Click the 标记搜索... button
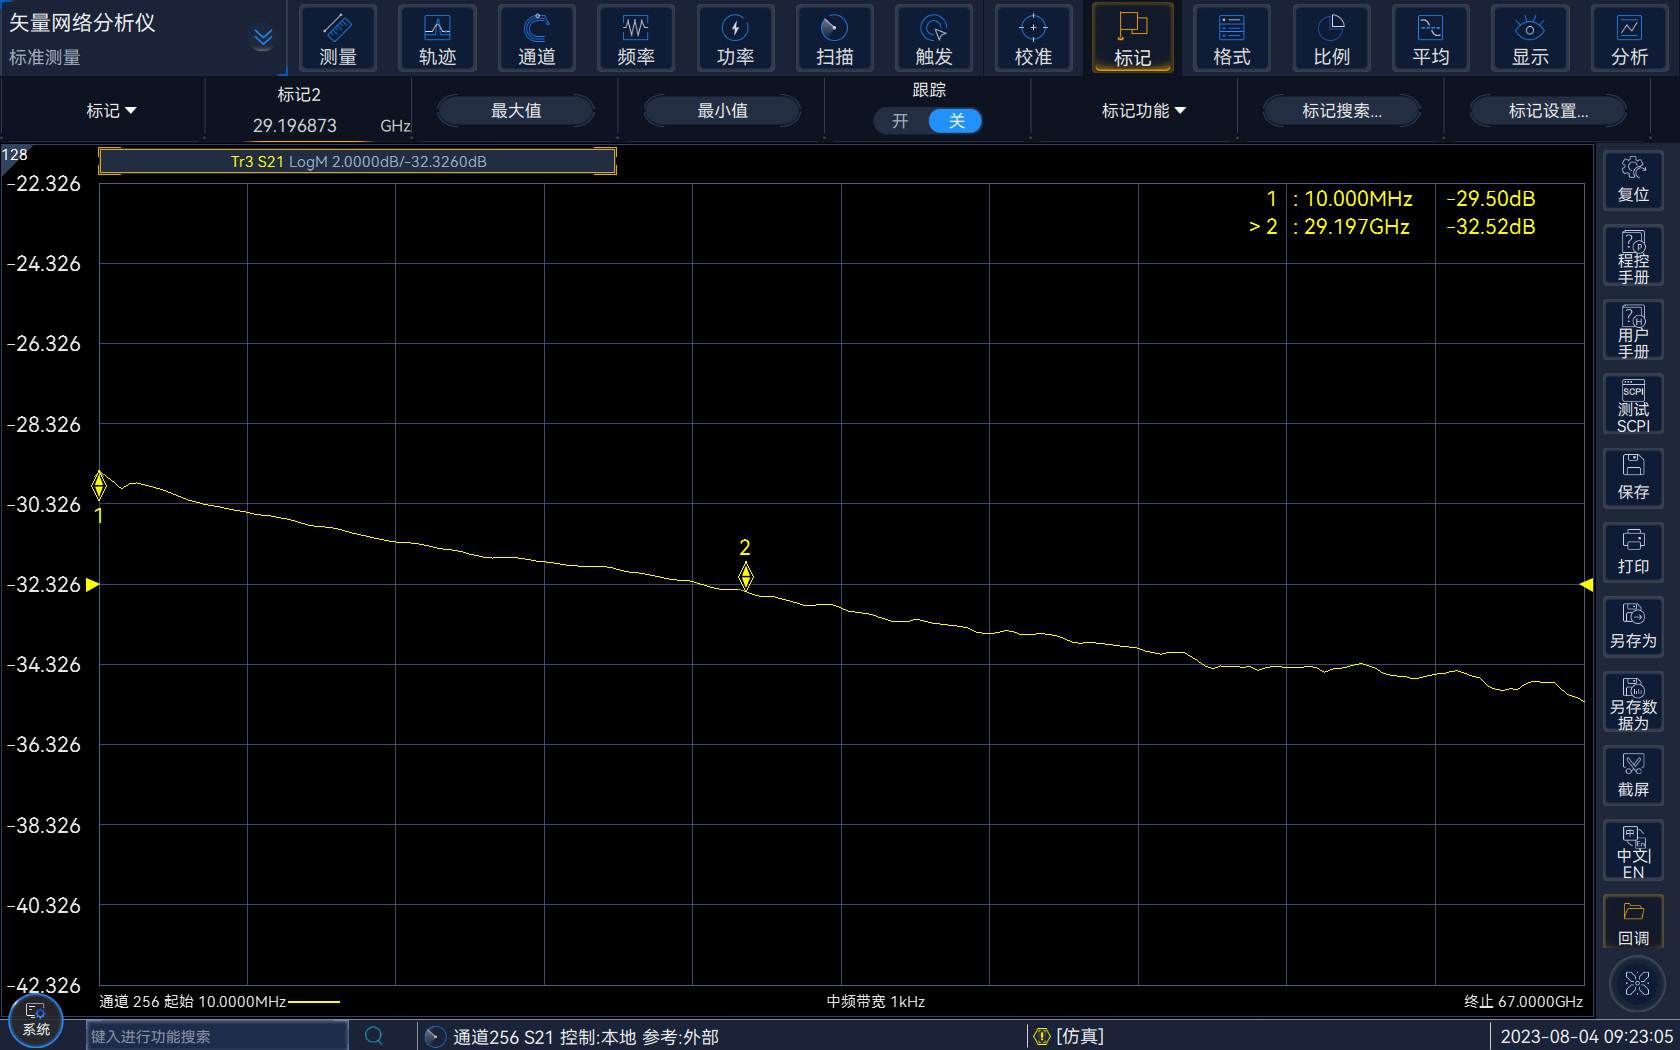 [1341, 111]
